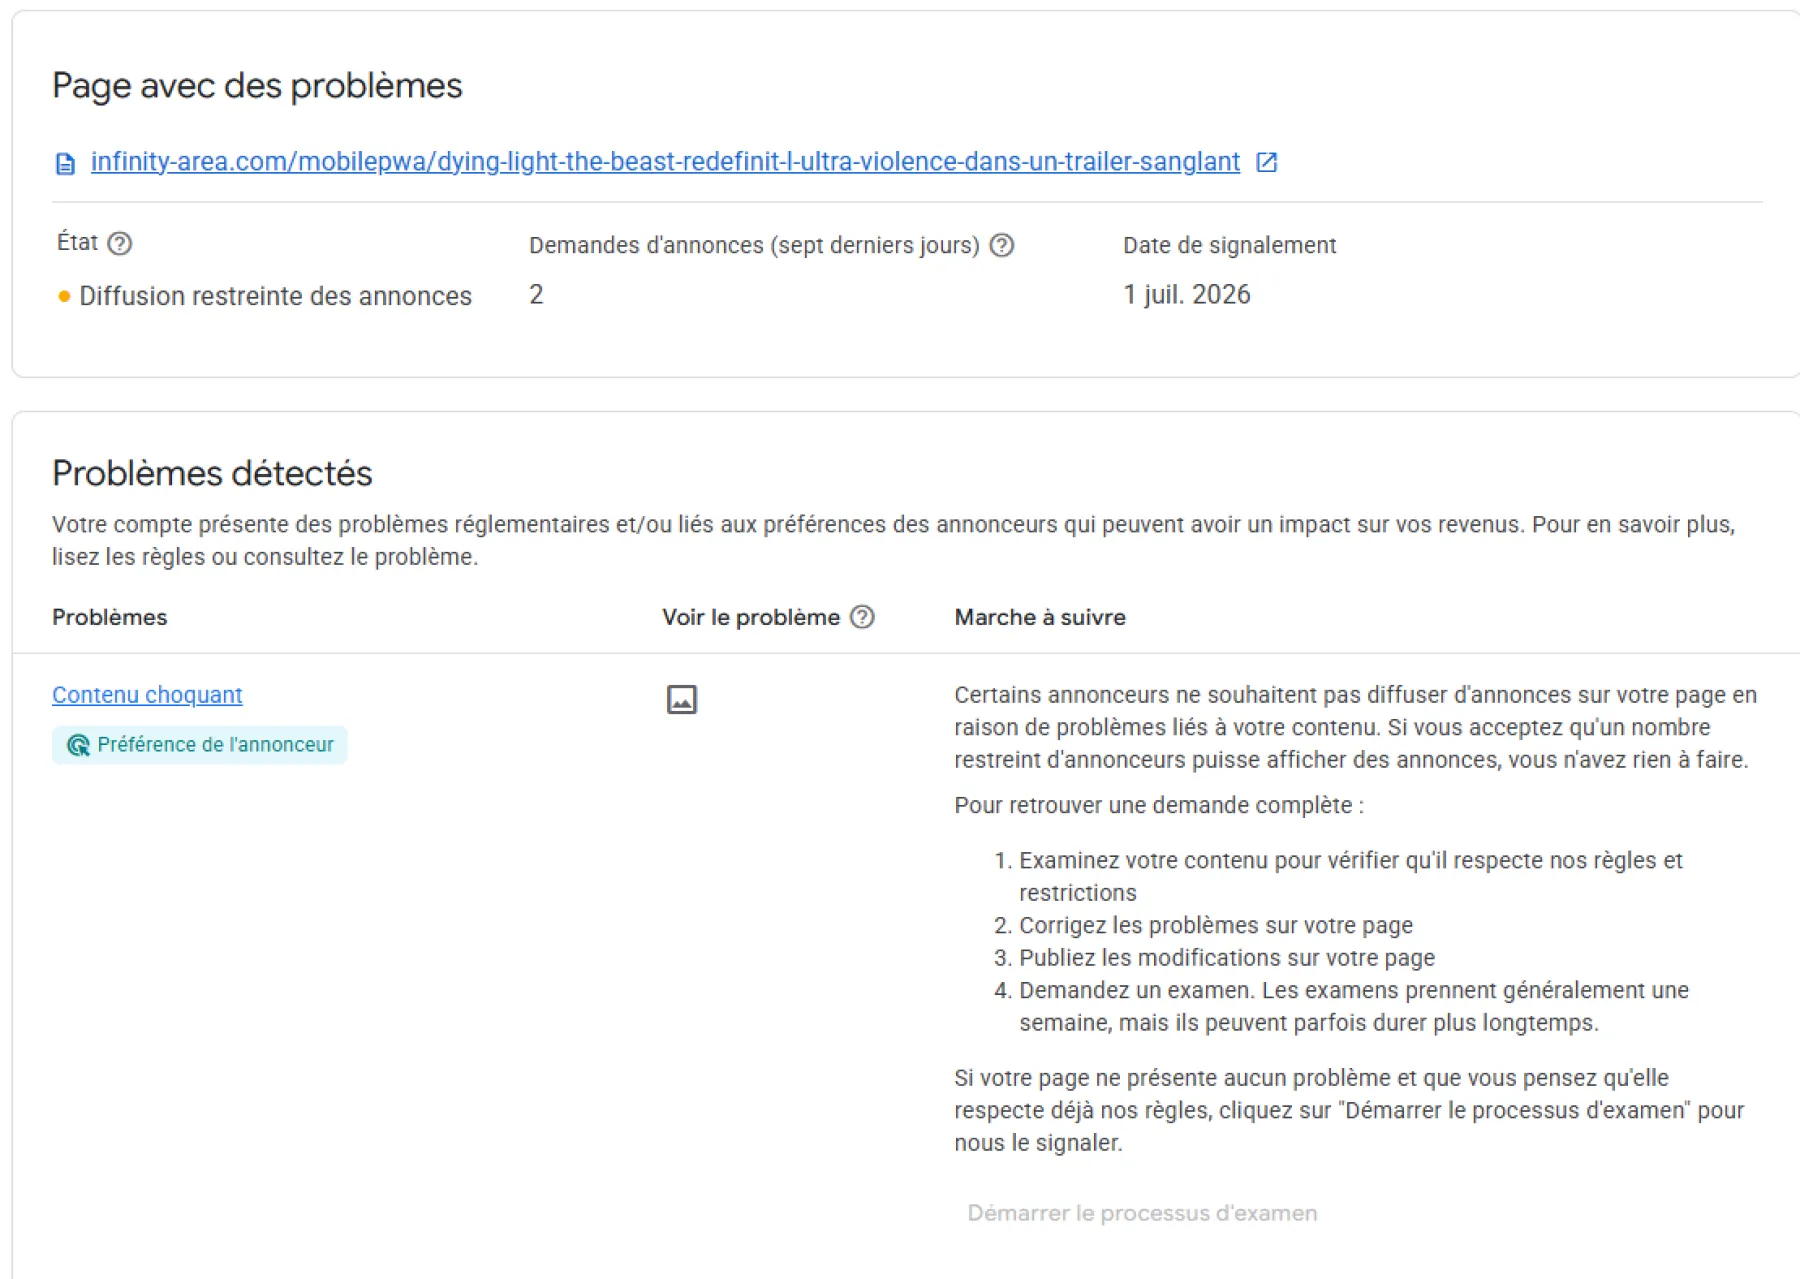Click the Marche à suivre column header
1800x1279 pixels.
[x=1040, y=617]
